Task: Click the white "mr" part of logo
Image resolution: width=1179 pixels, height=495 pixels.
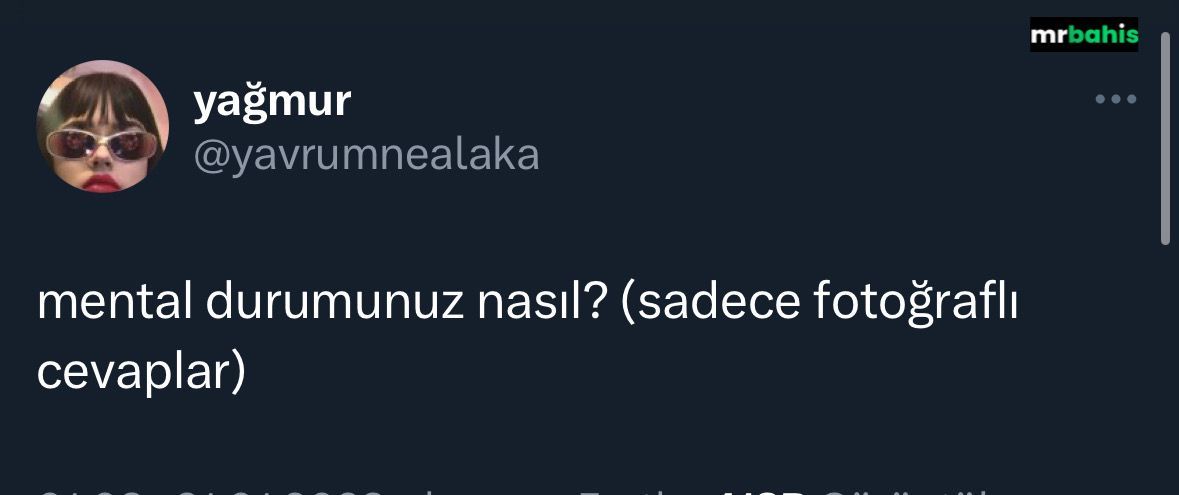Action: coord(1048,37)
